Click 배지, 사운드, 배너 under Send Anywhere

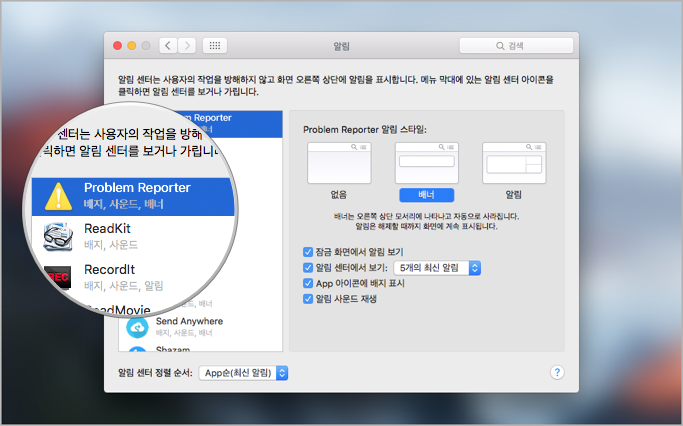pos(184,333)
